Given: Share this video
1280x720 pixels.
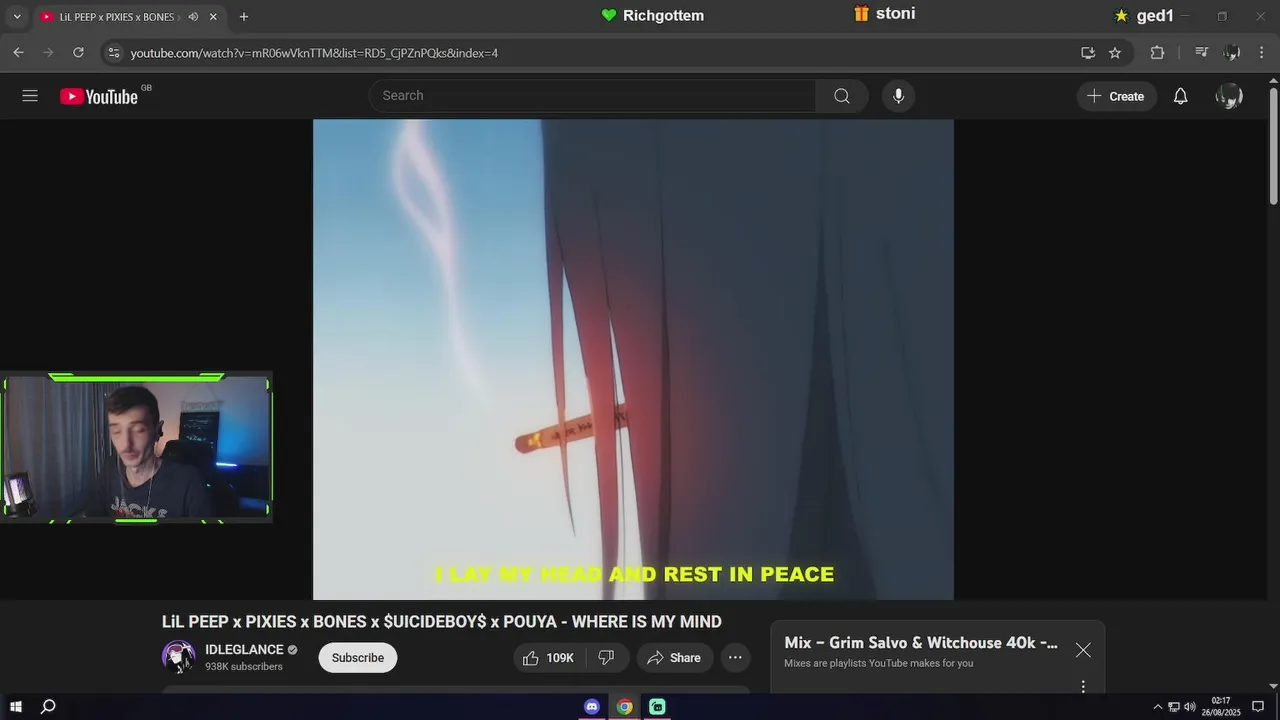Looking at the screenshot, I should [x=674, y=657].
